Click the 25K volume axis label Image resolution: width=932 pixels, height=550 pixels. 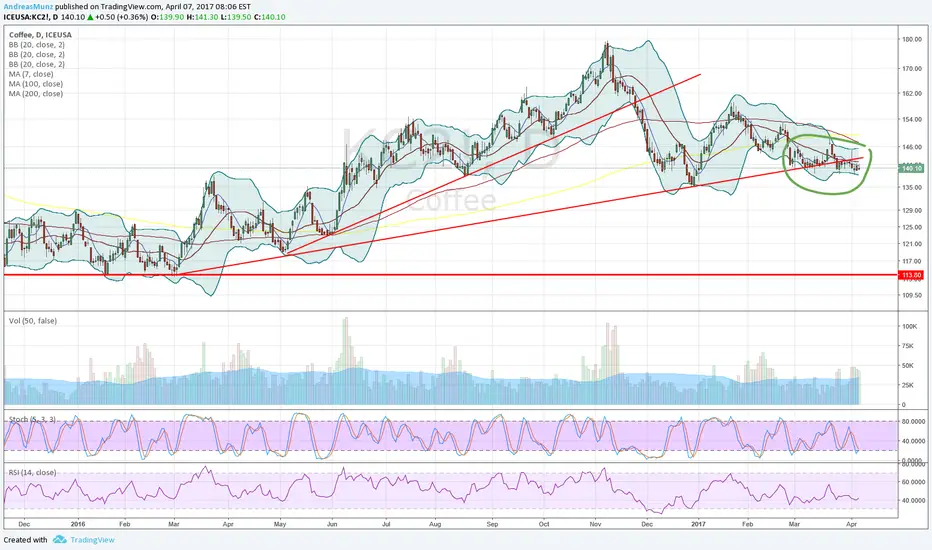pos(908,385)
